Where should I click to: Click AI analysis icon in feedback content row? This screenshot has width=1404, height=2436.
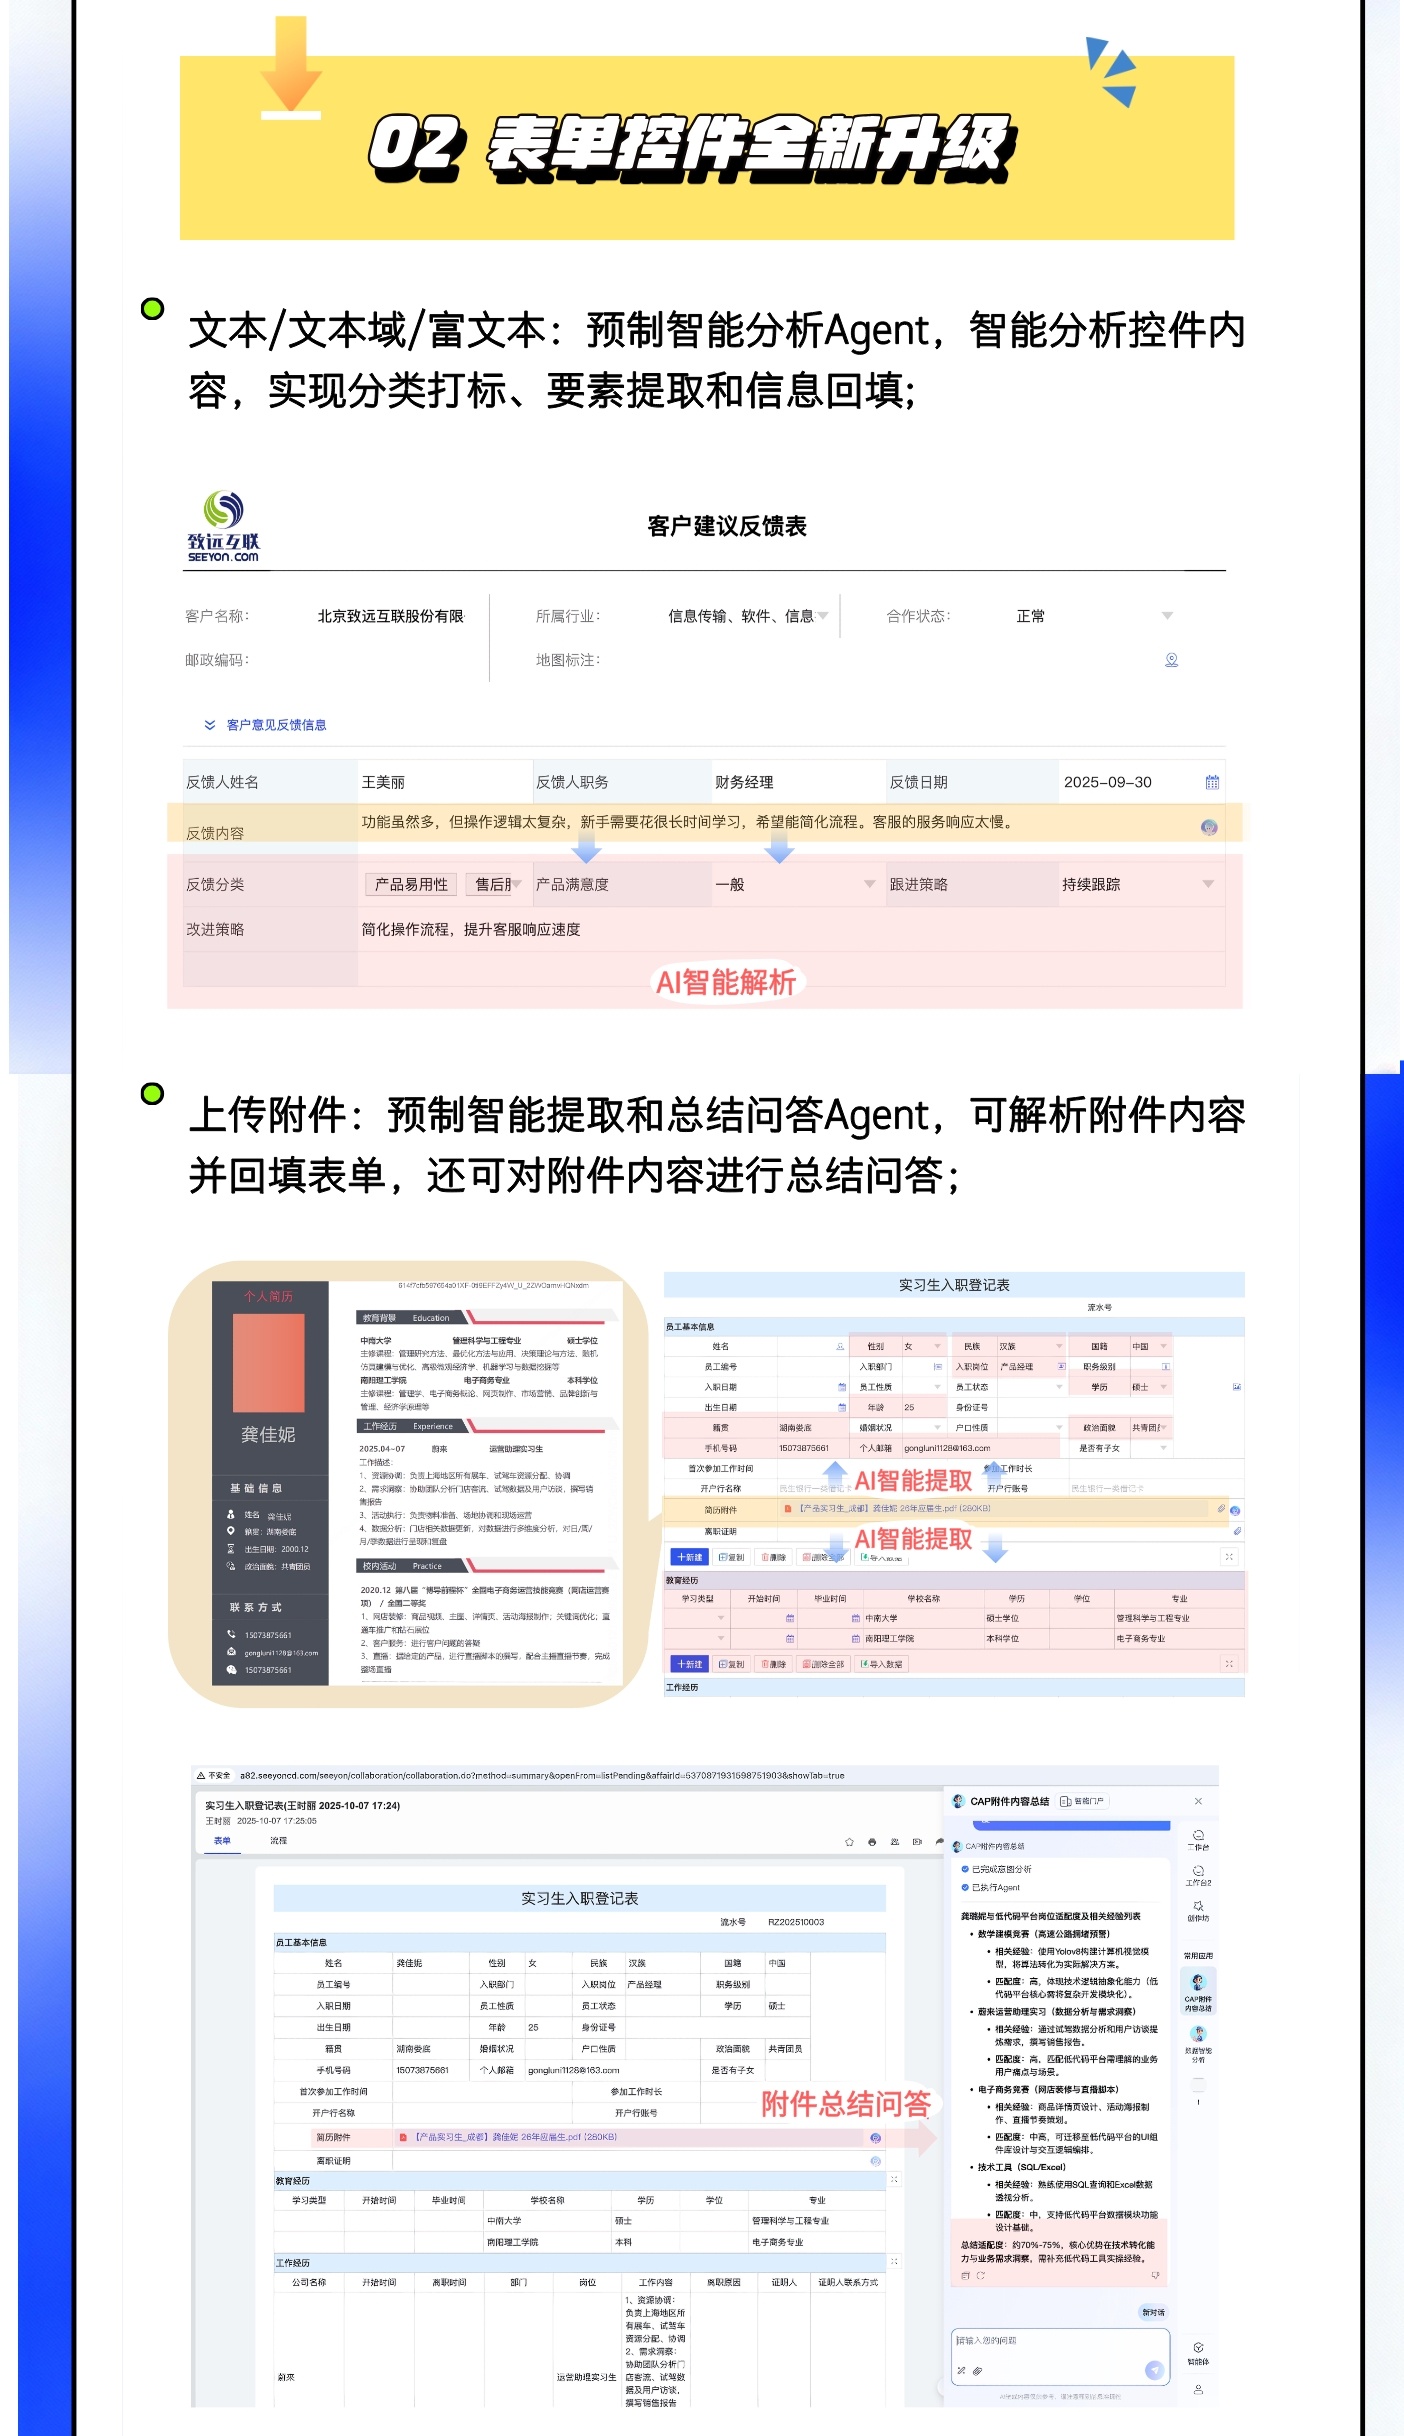pyautogui.click(x=1209, y=827)
